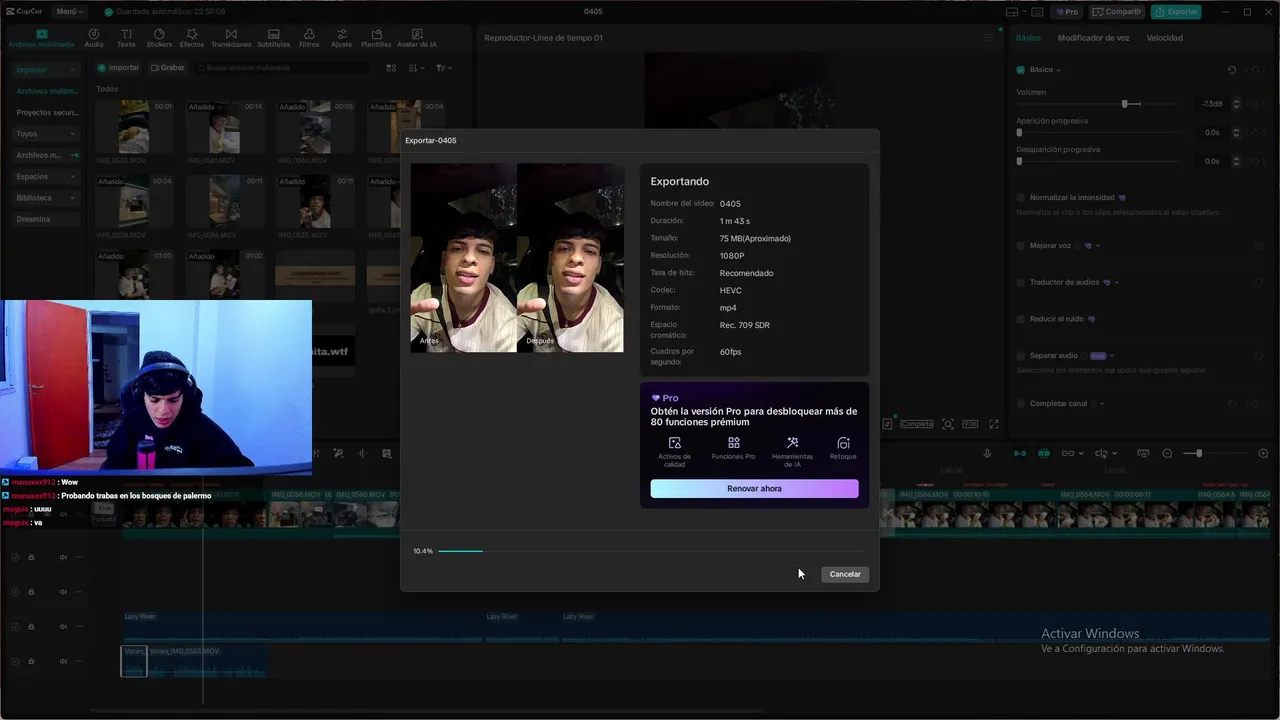Open the Efectos panel
1280x720 pixels.
coord(192,38)
